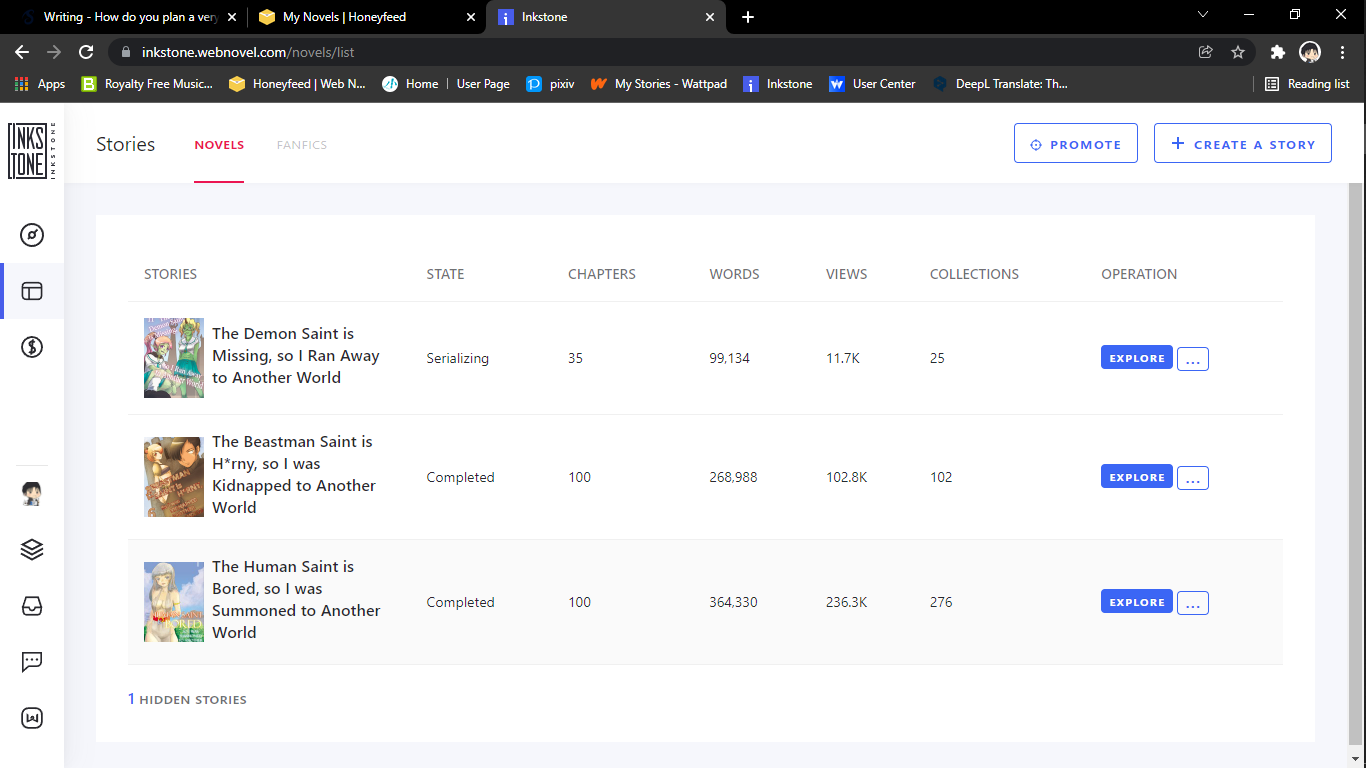Open the chat messages icon in sidebar
1366x768 pixels.
pyautogui.click(x=32, y=661)
